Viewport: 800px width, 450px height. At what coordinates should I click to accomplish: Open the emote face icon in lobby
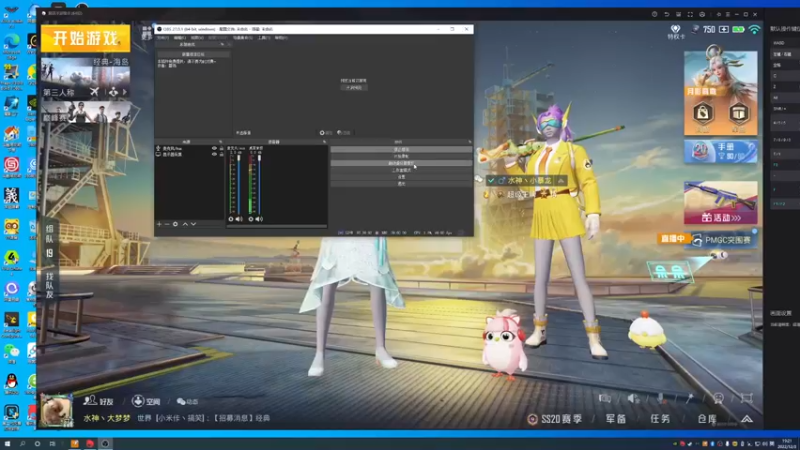(718, 398)
